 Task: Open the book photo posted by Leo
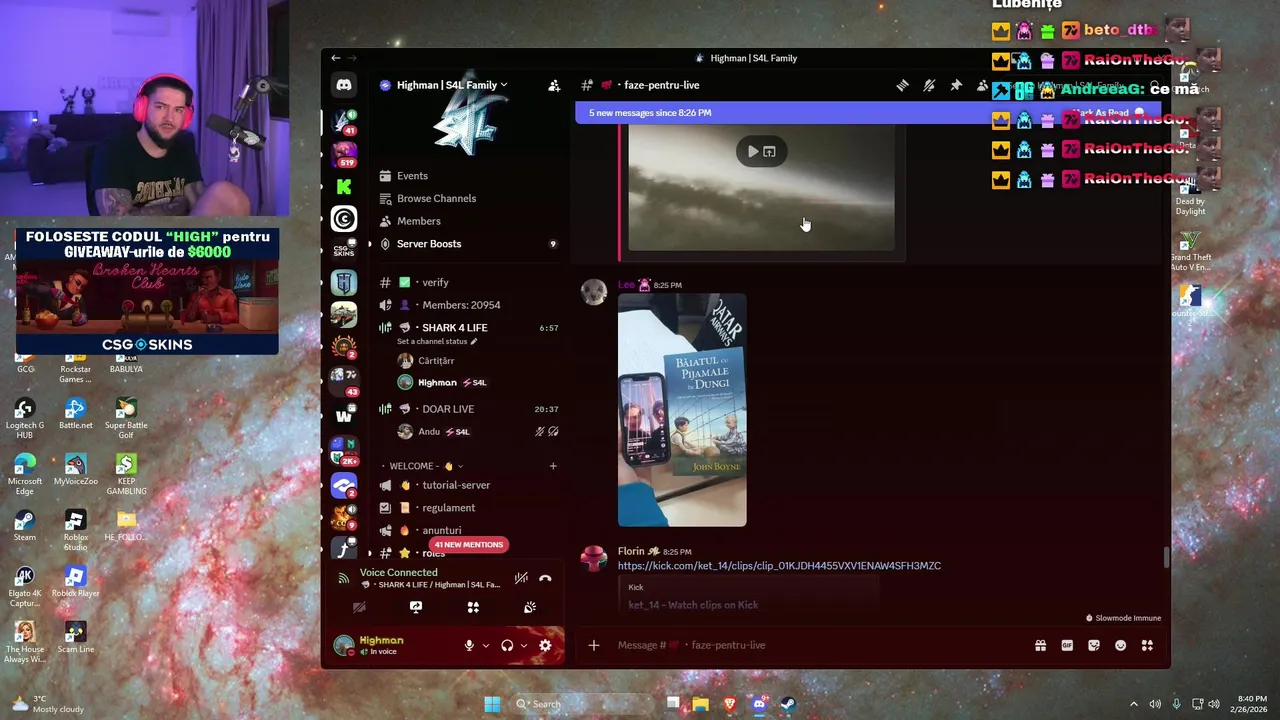click(682, 410)
